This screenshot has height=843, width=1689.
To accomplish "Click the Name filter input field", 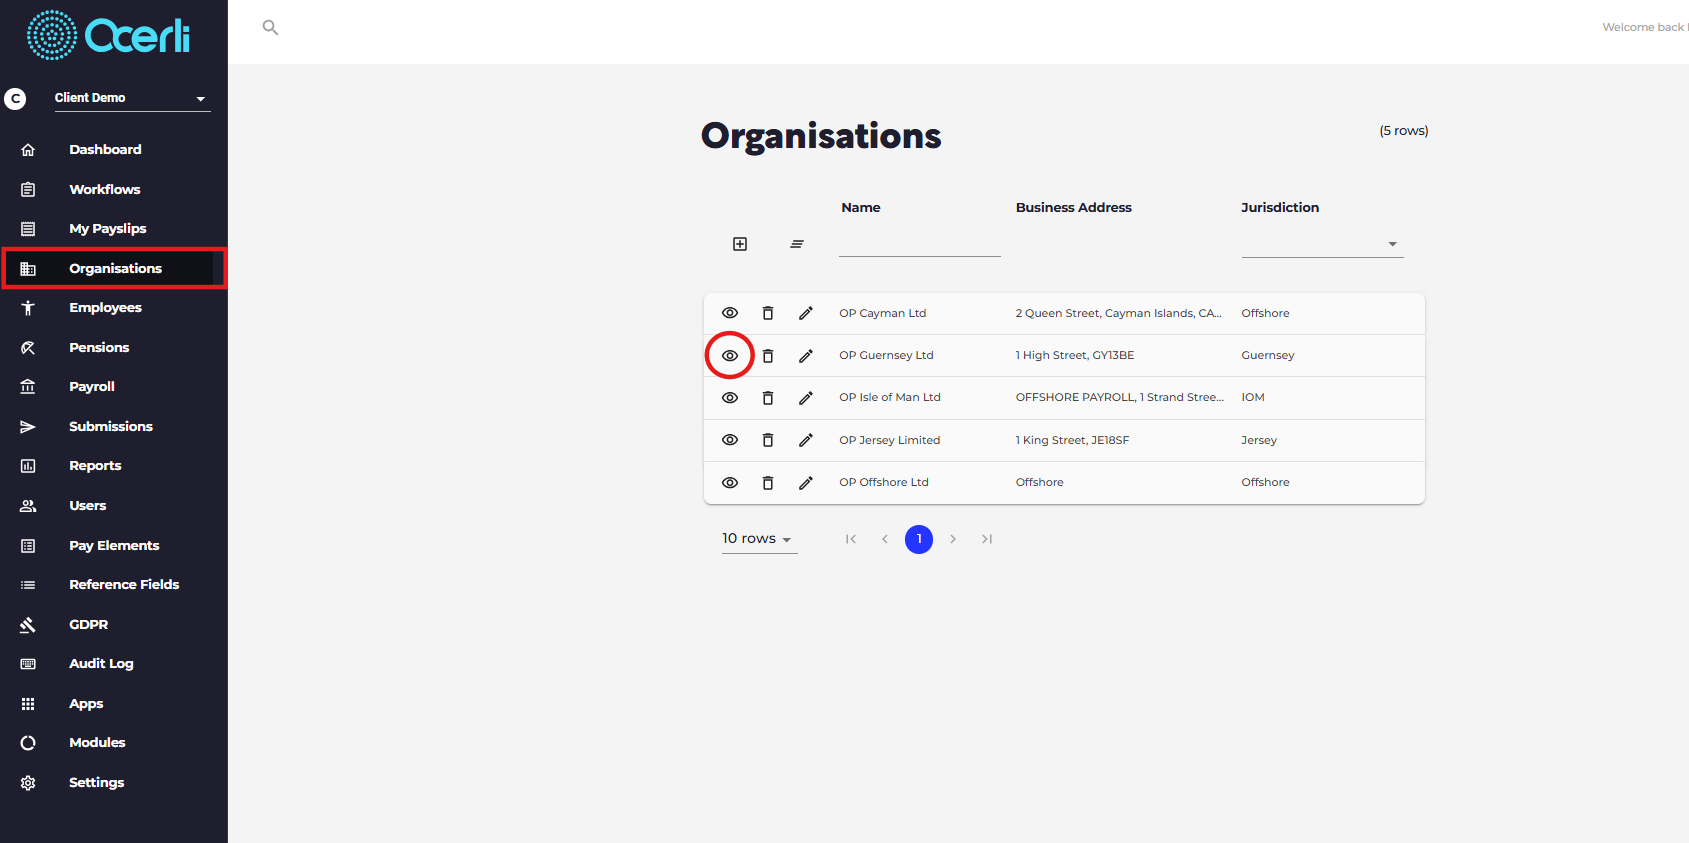I will point(920,244).
